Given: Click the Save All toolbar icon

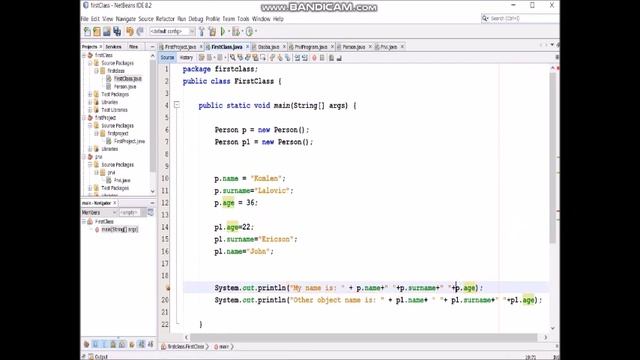Looking at the screenshot, I should click(117, 31).
